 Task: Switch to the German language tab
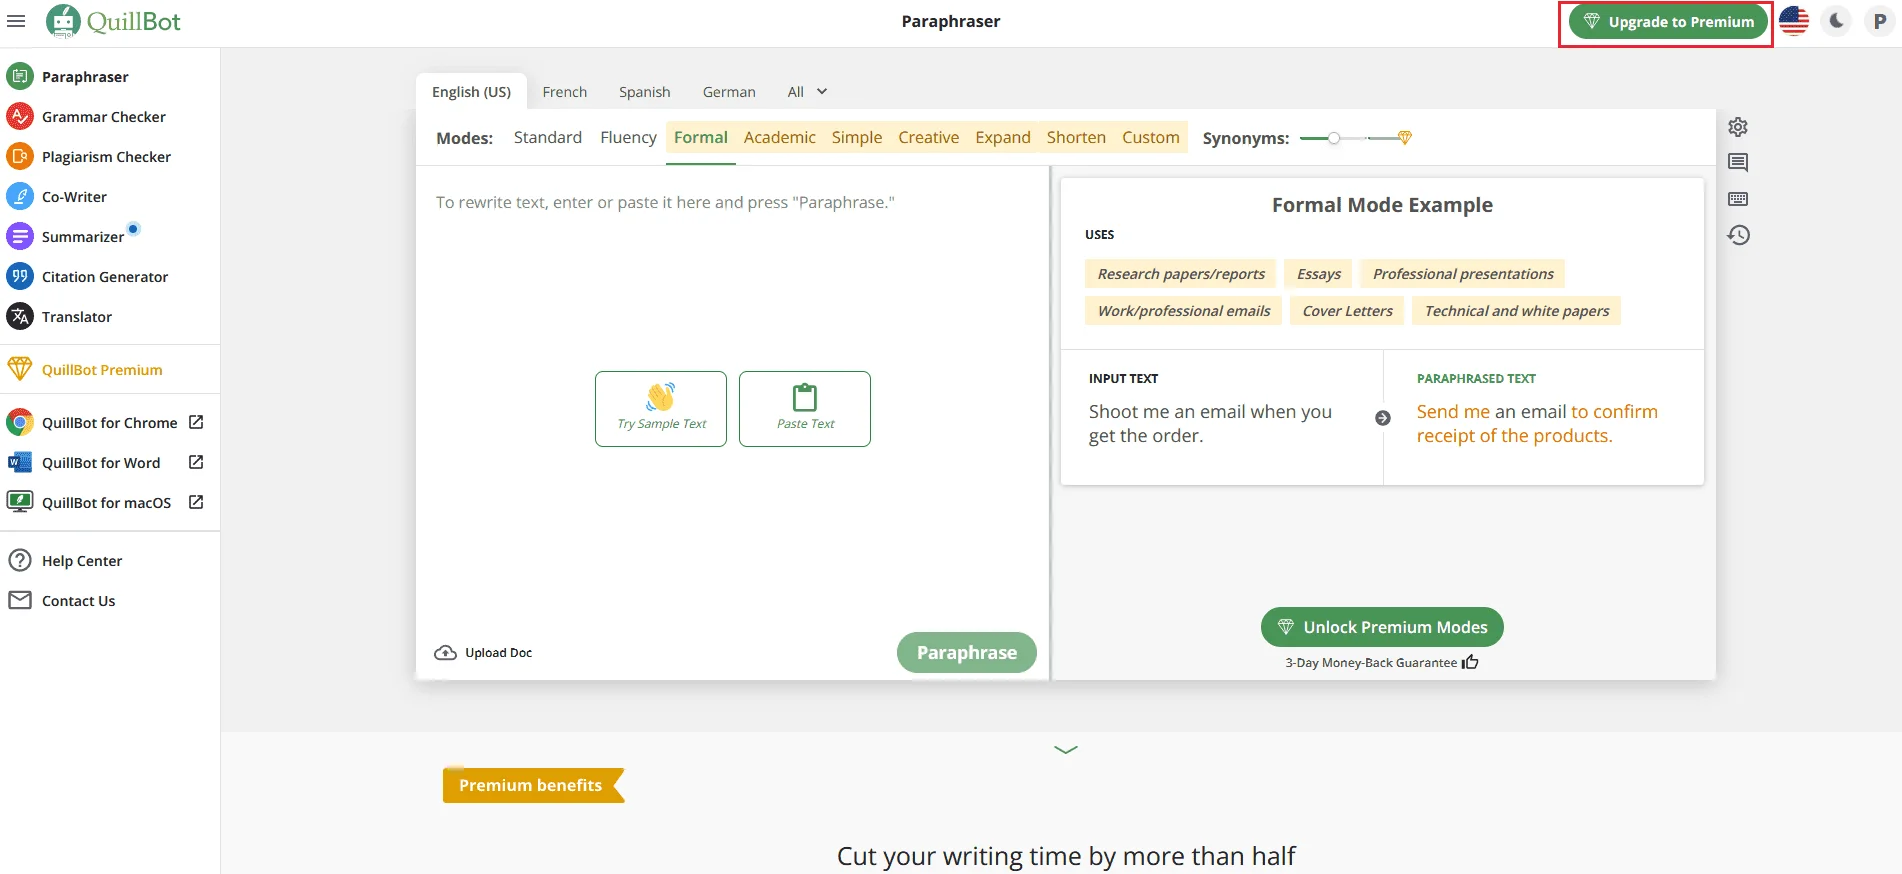729,92
